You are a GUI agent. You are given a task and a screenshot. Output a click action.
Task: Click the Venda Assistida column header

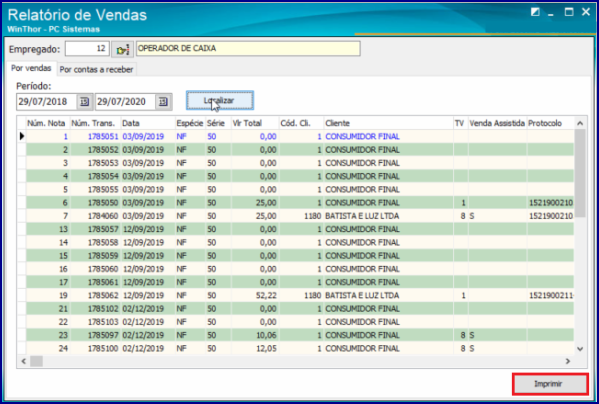coord(497,123)
